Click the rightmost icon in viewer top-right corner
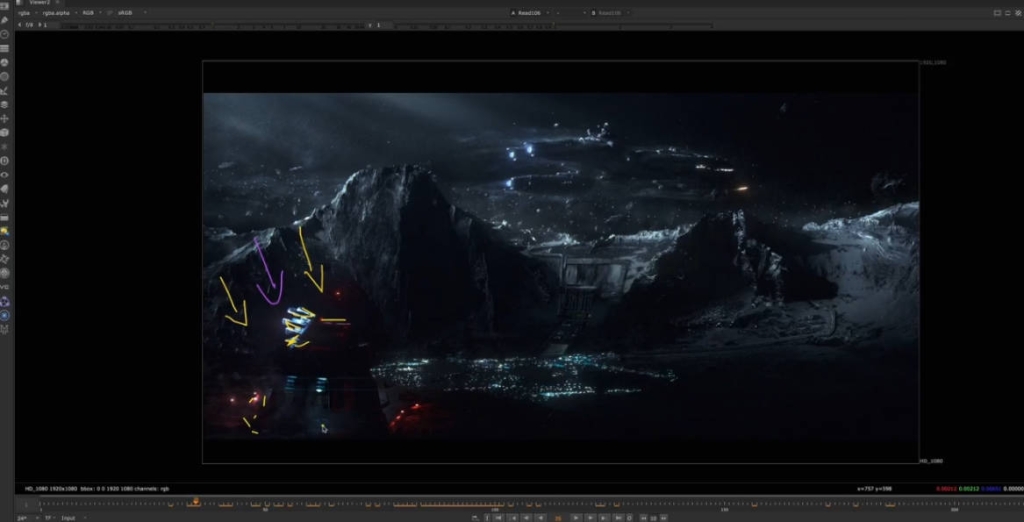1024x522 pixels. pyautogui.click(x=1018, y=12)
